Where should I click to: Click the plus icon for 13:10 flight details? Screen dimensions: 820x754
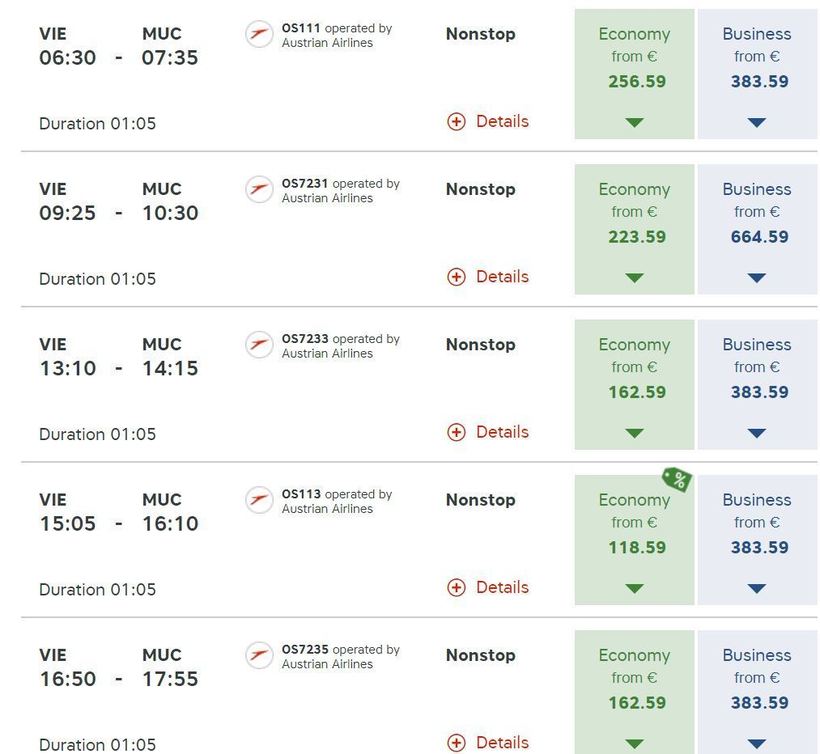tap(456, 433)
